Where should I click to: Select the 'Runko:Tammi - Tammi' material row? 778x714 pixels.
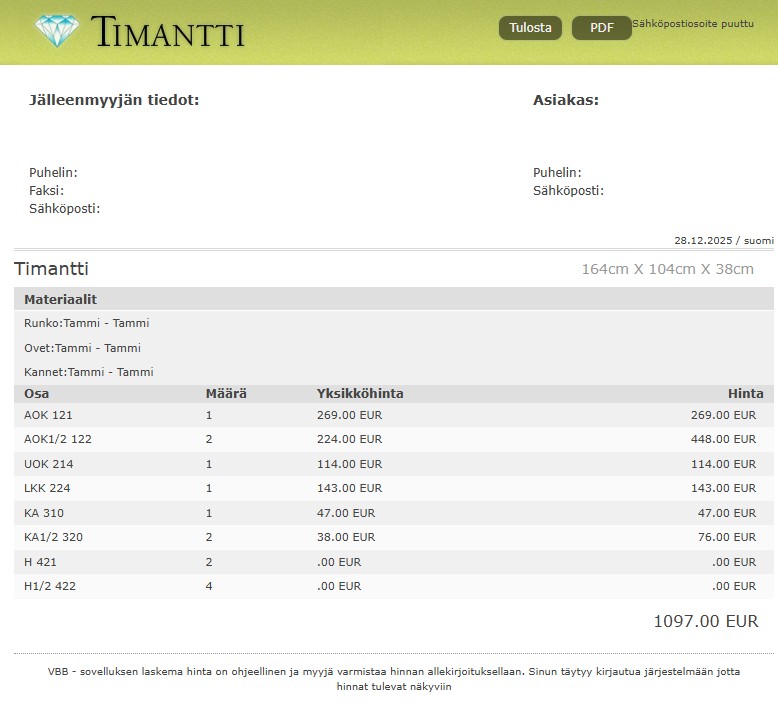click(x=87, y=324)
